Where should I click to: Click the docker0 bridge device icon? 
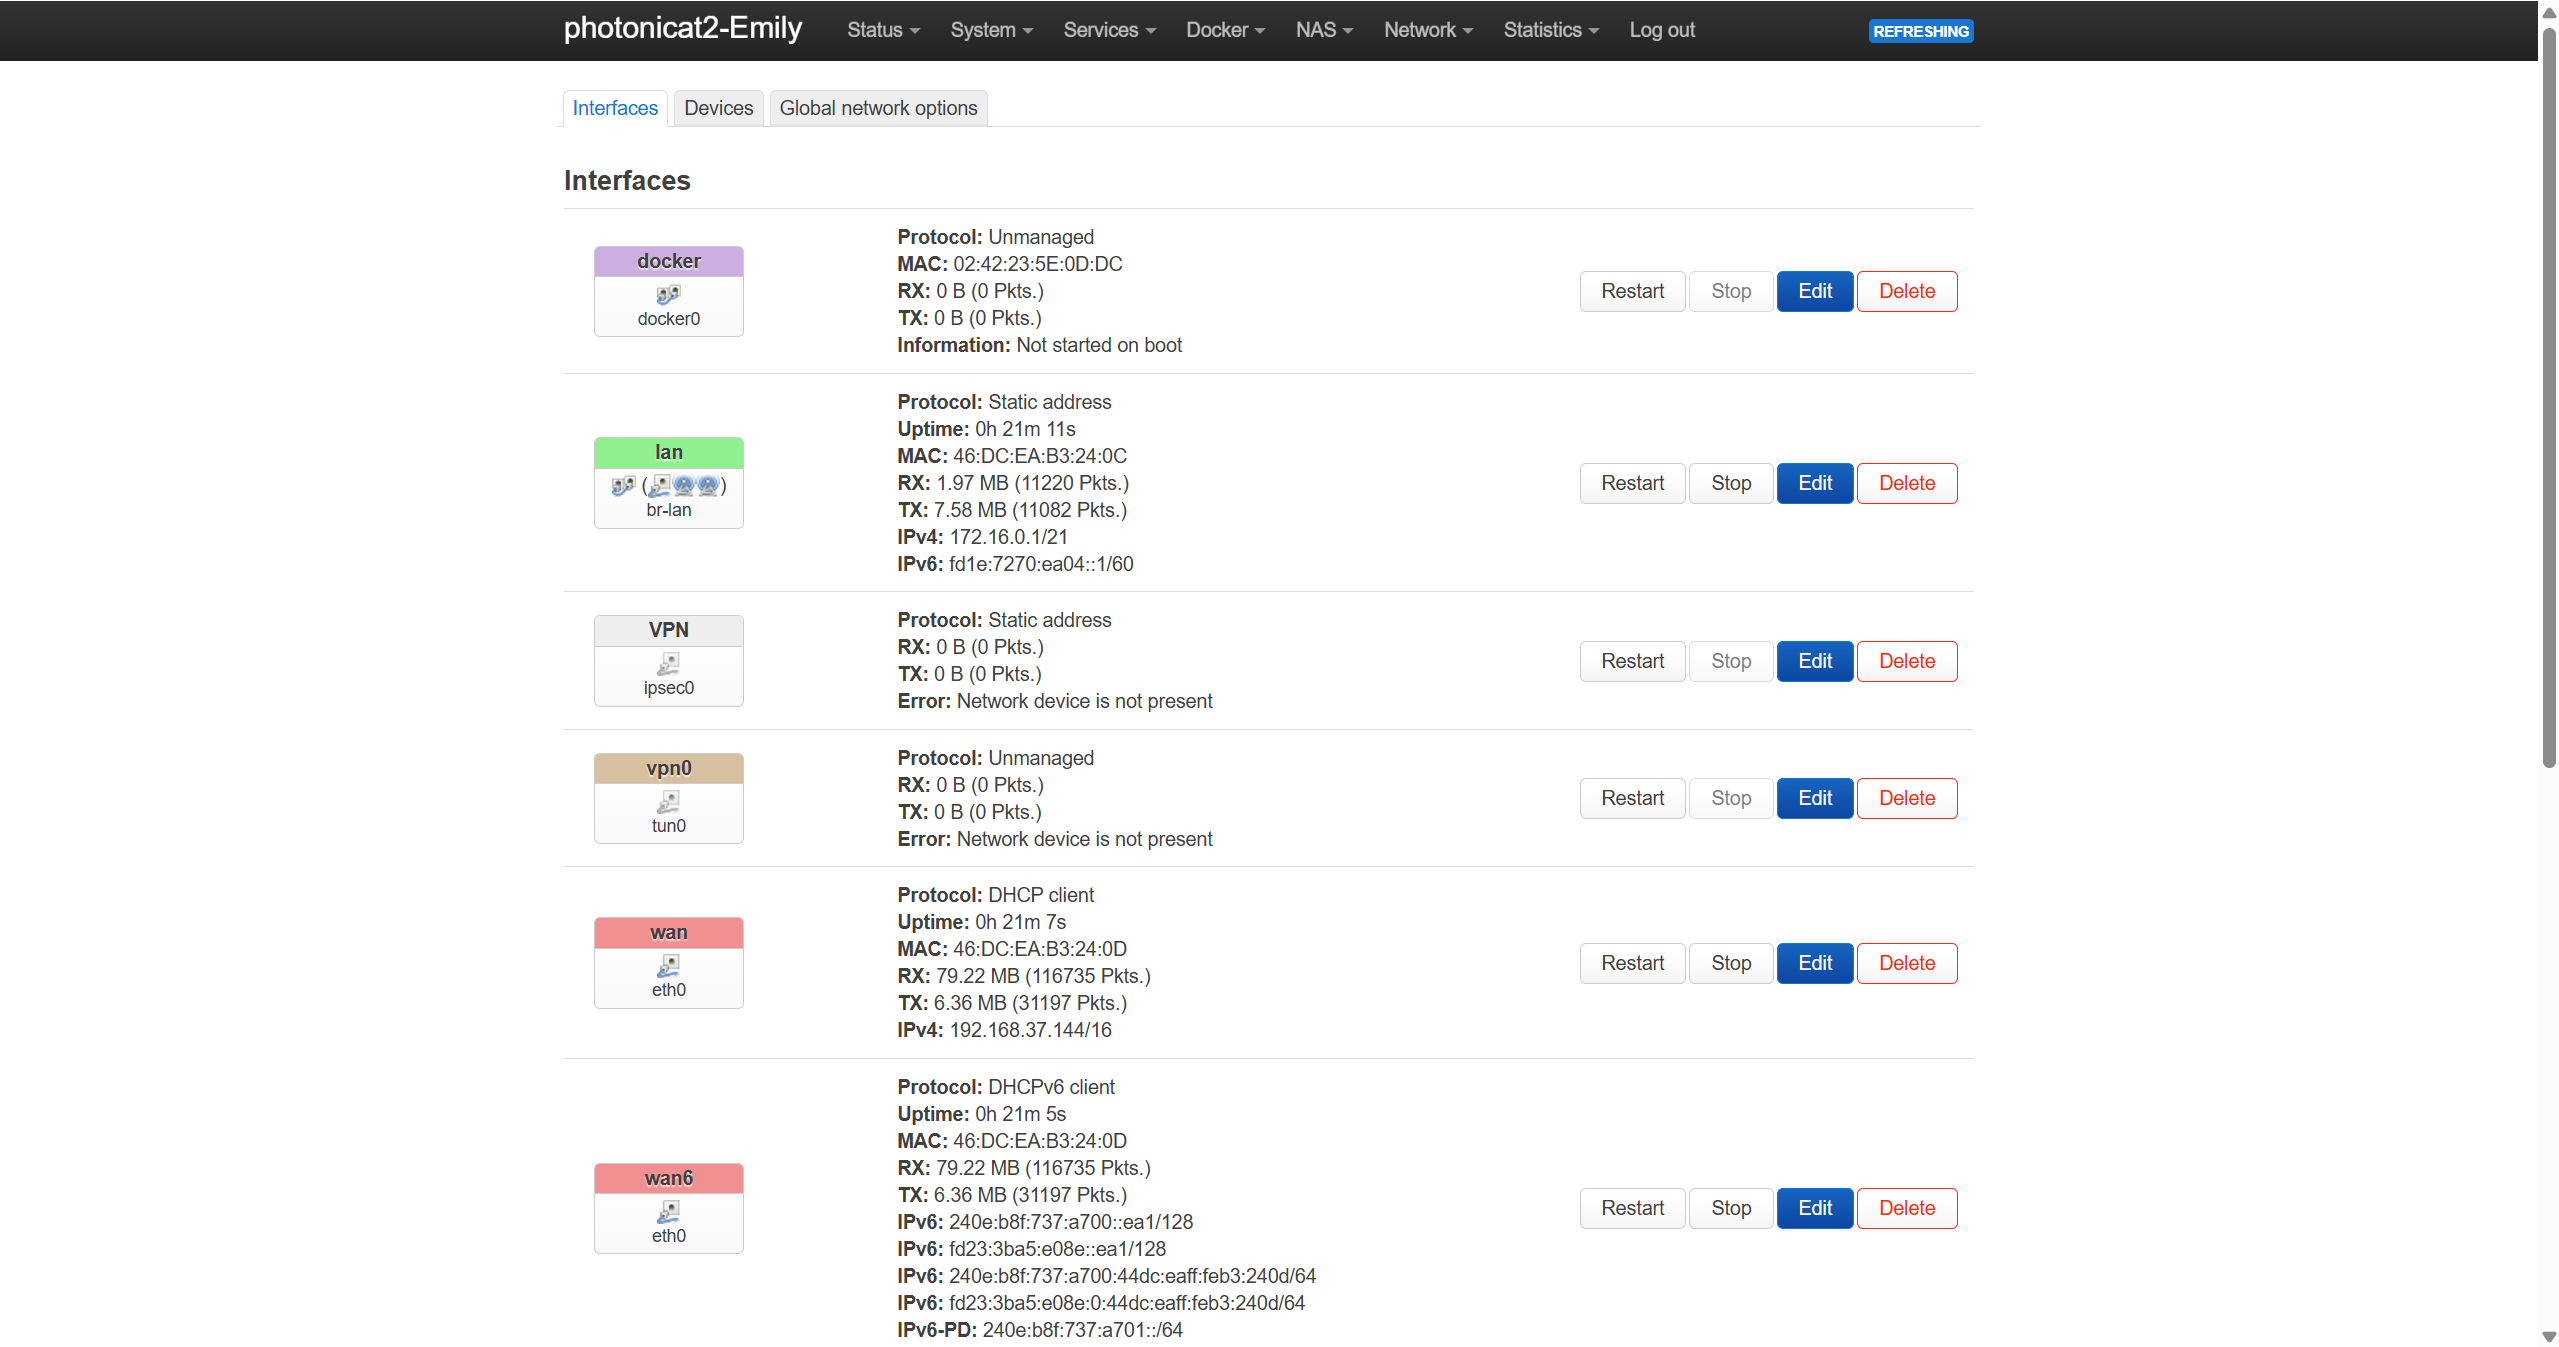668,294
